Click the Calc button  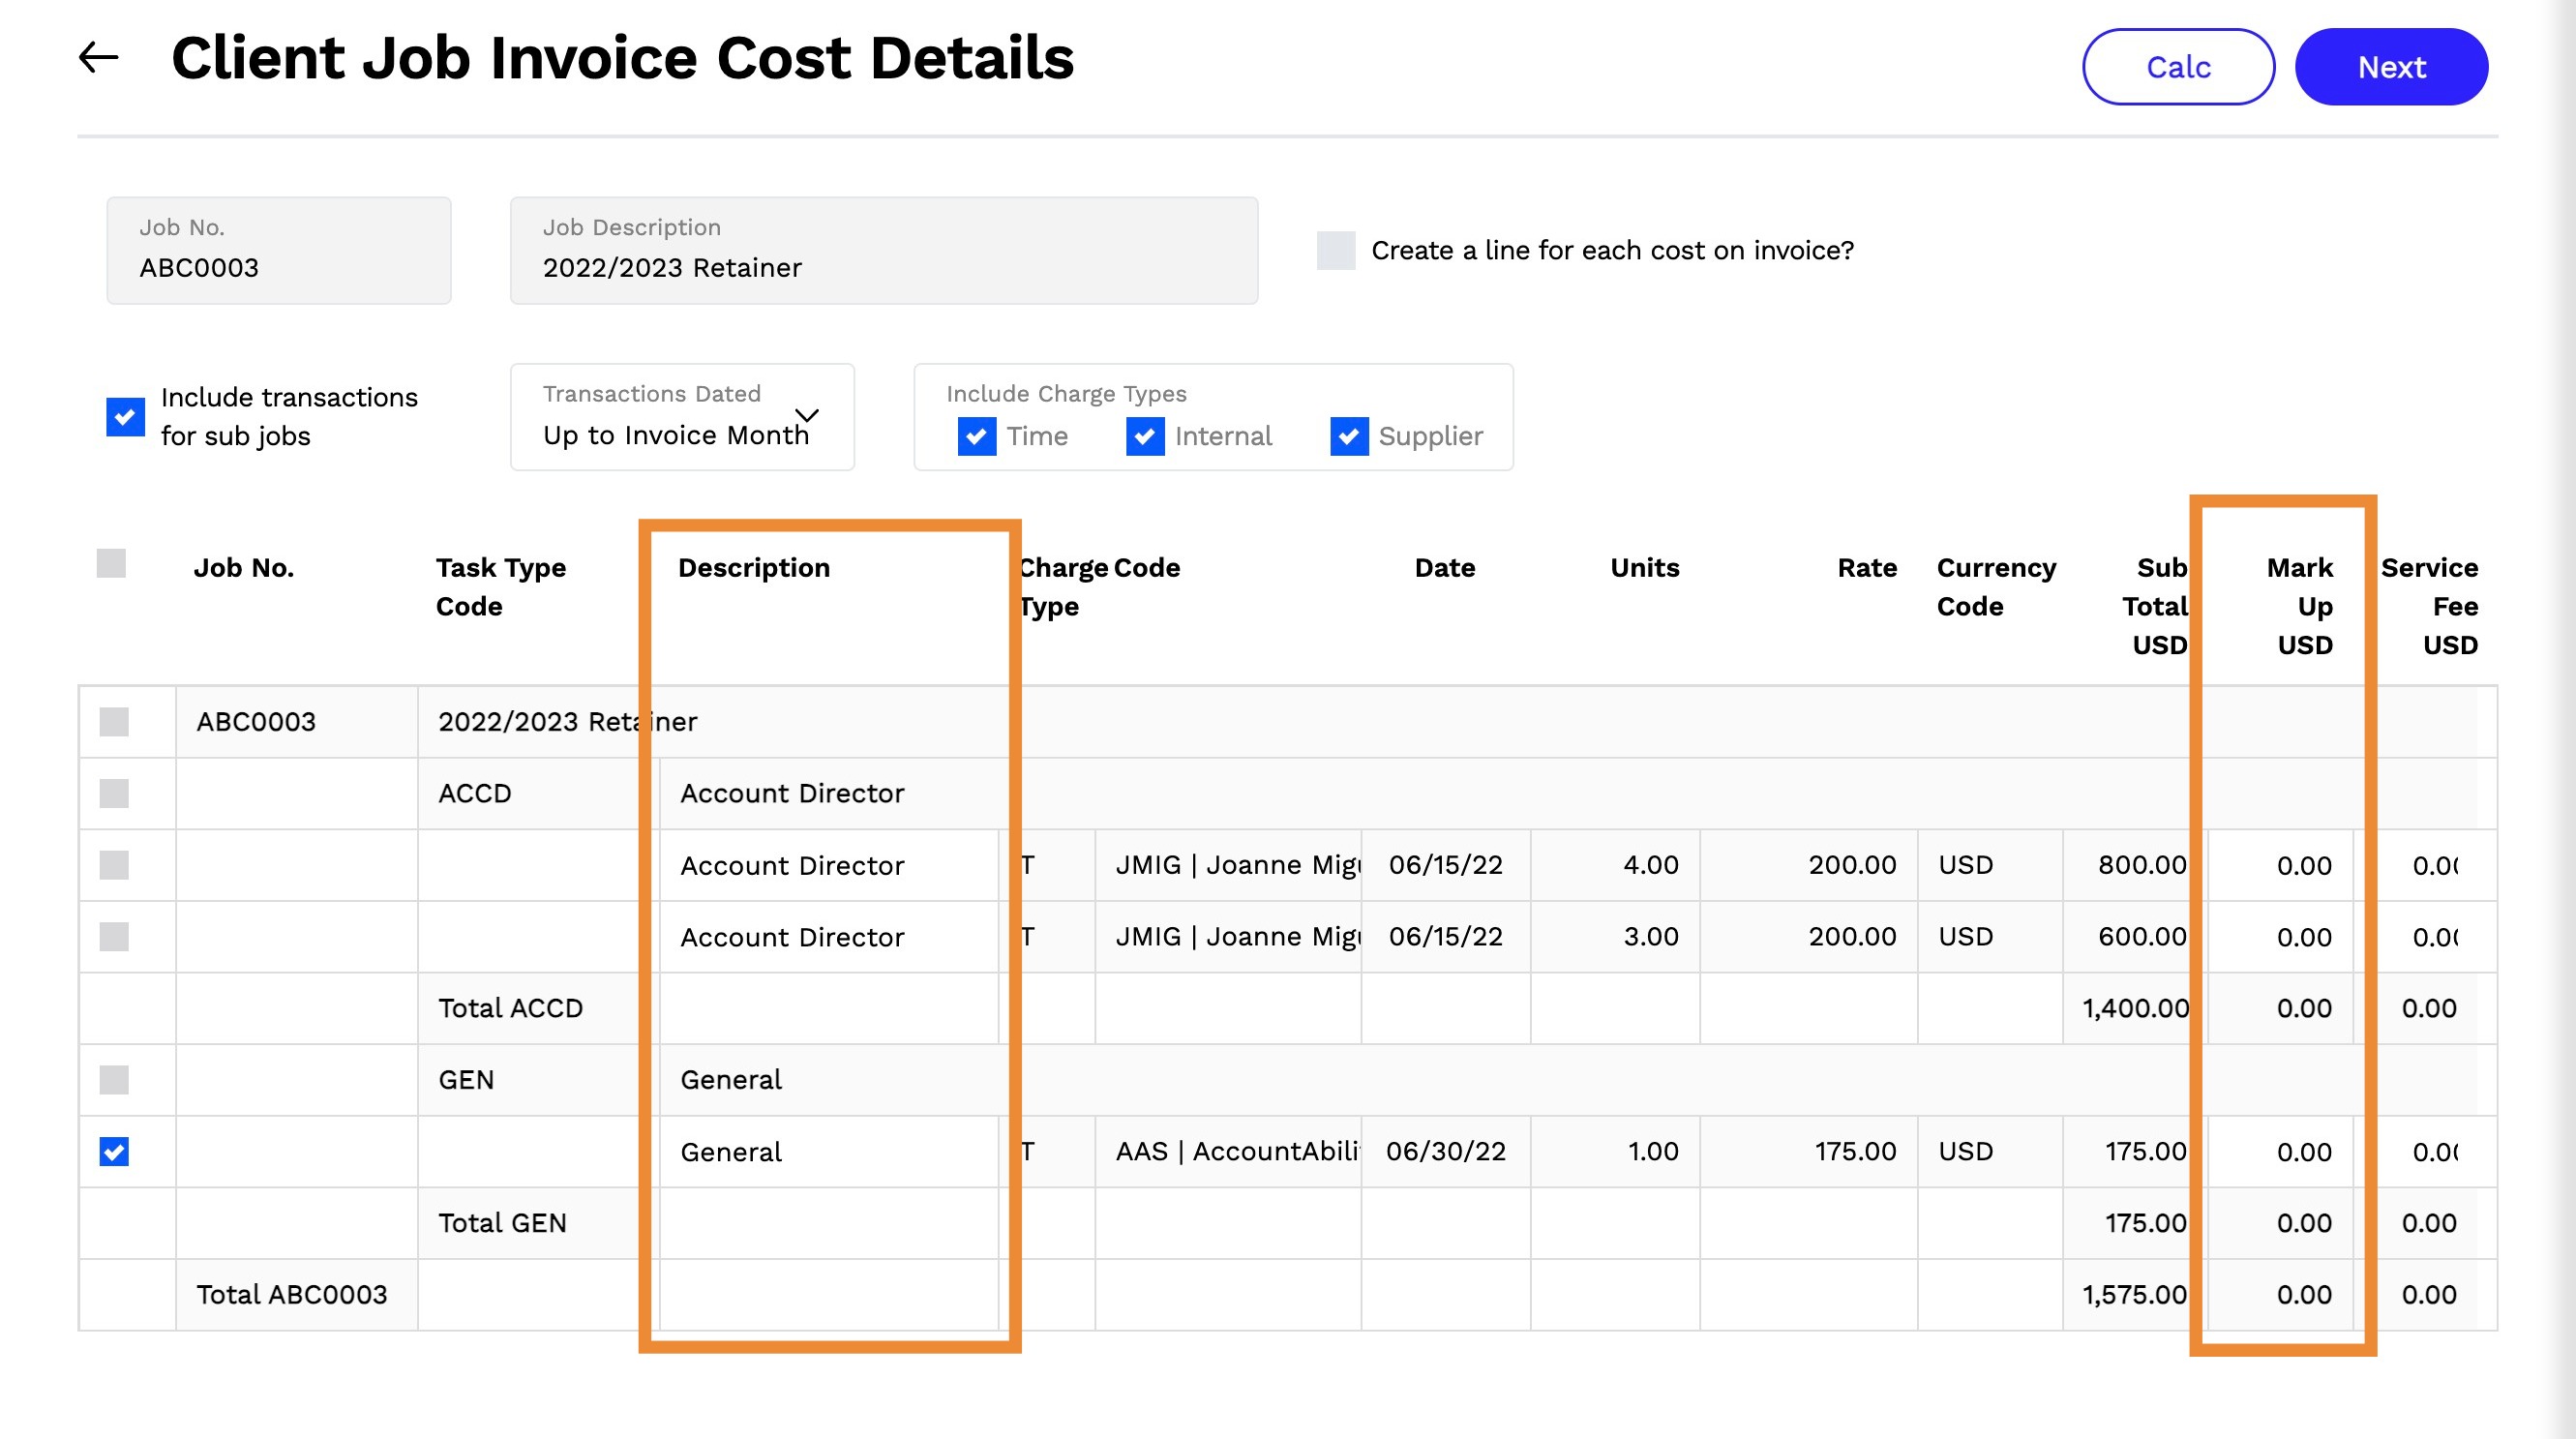pos(2177,67)
